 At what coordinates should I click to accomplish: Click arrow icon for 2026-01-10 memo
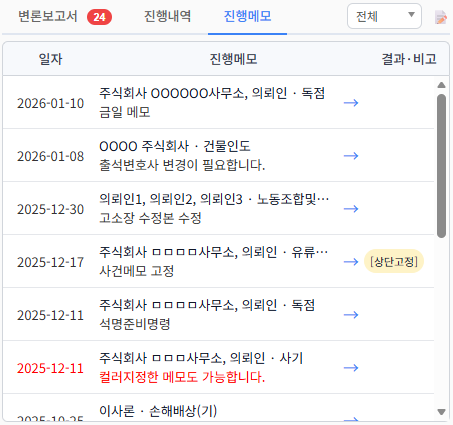(351, 103)
